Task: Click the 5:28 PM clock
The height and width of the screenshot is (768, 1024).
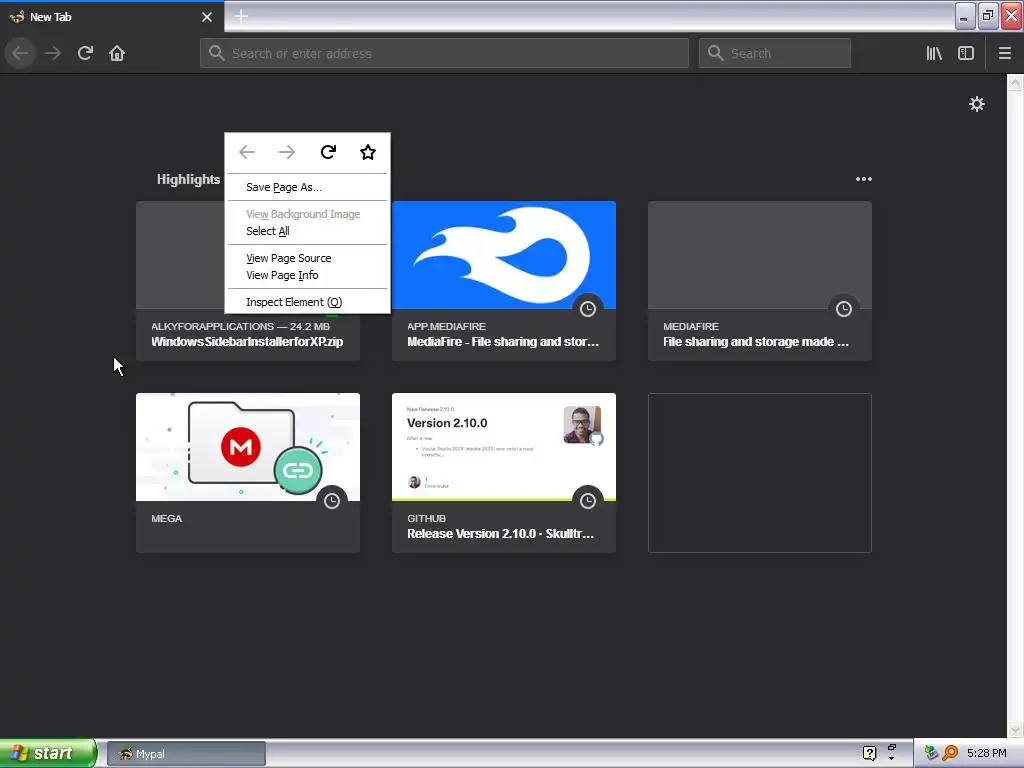Action: (x=987, y=753)
